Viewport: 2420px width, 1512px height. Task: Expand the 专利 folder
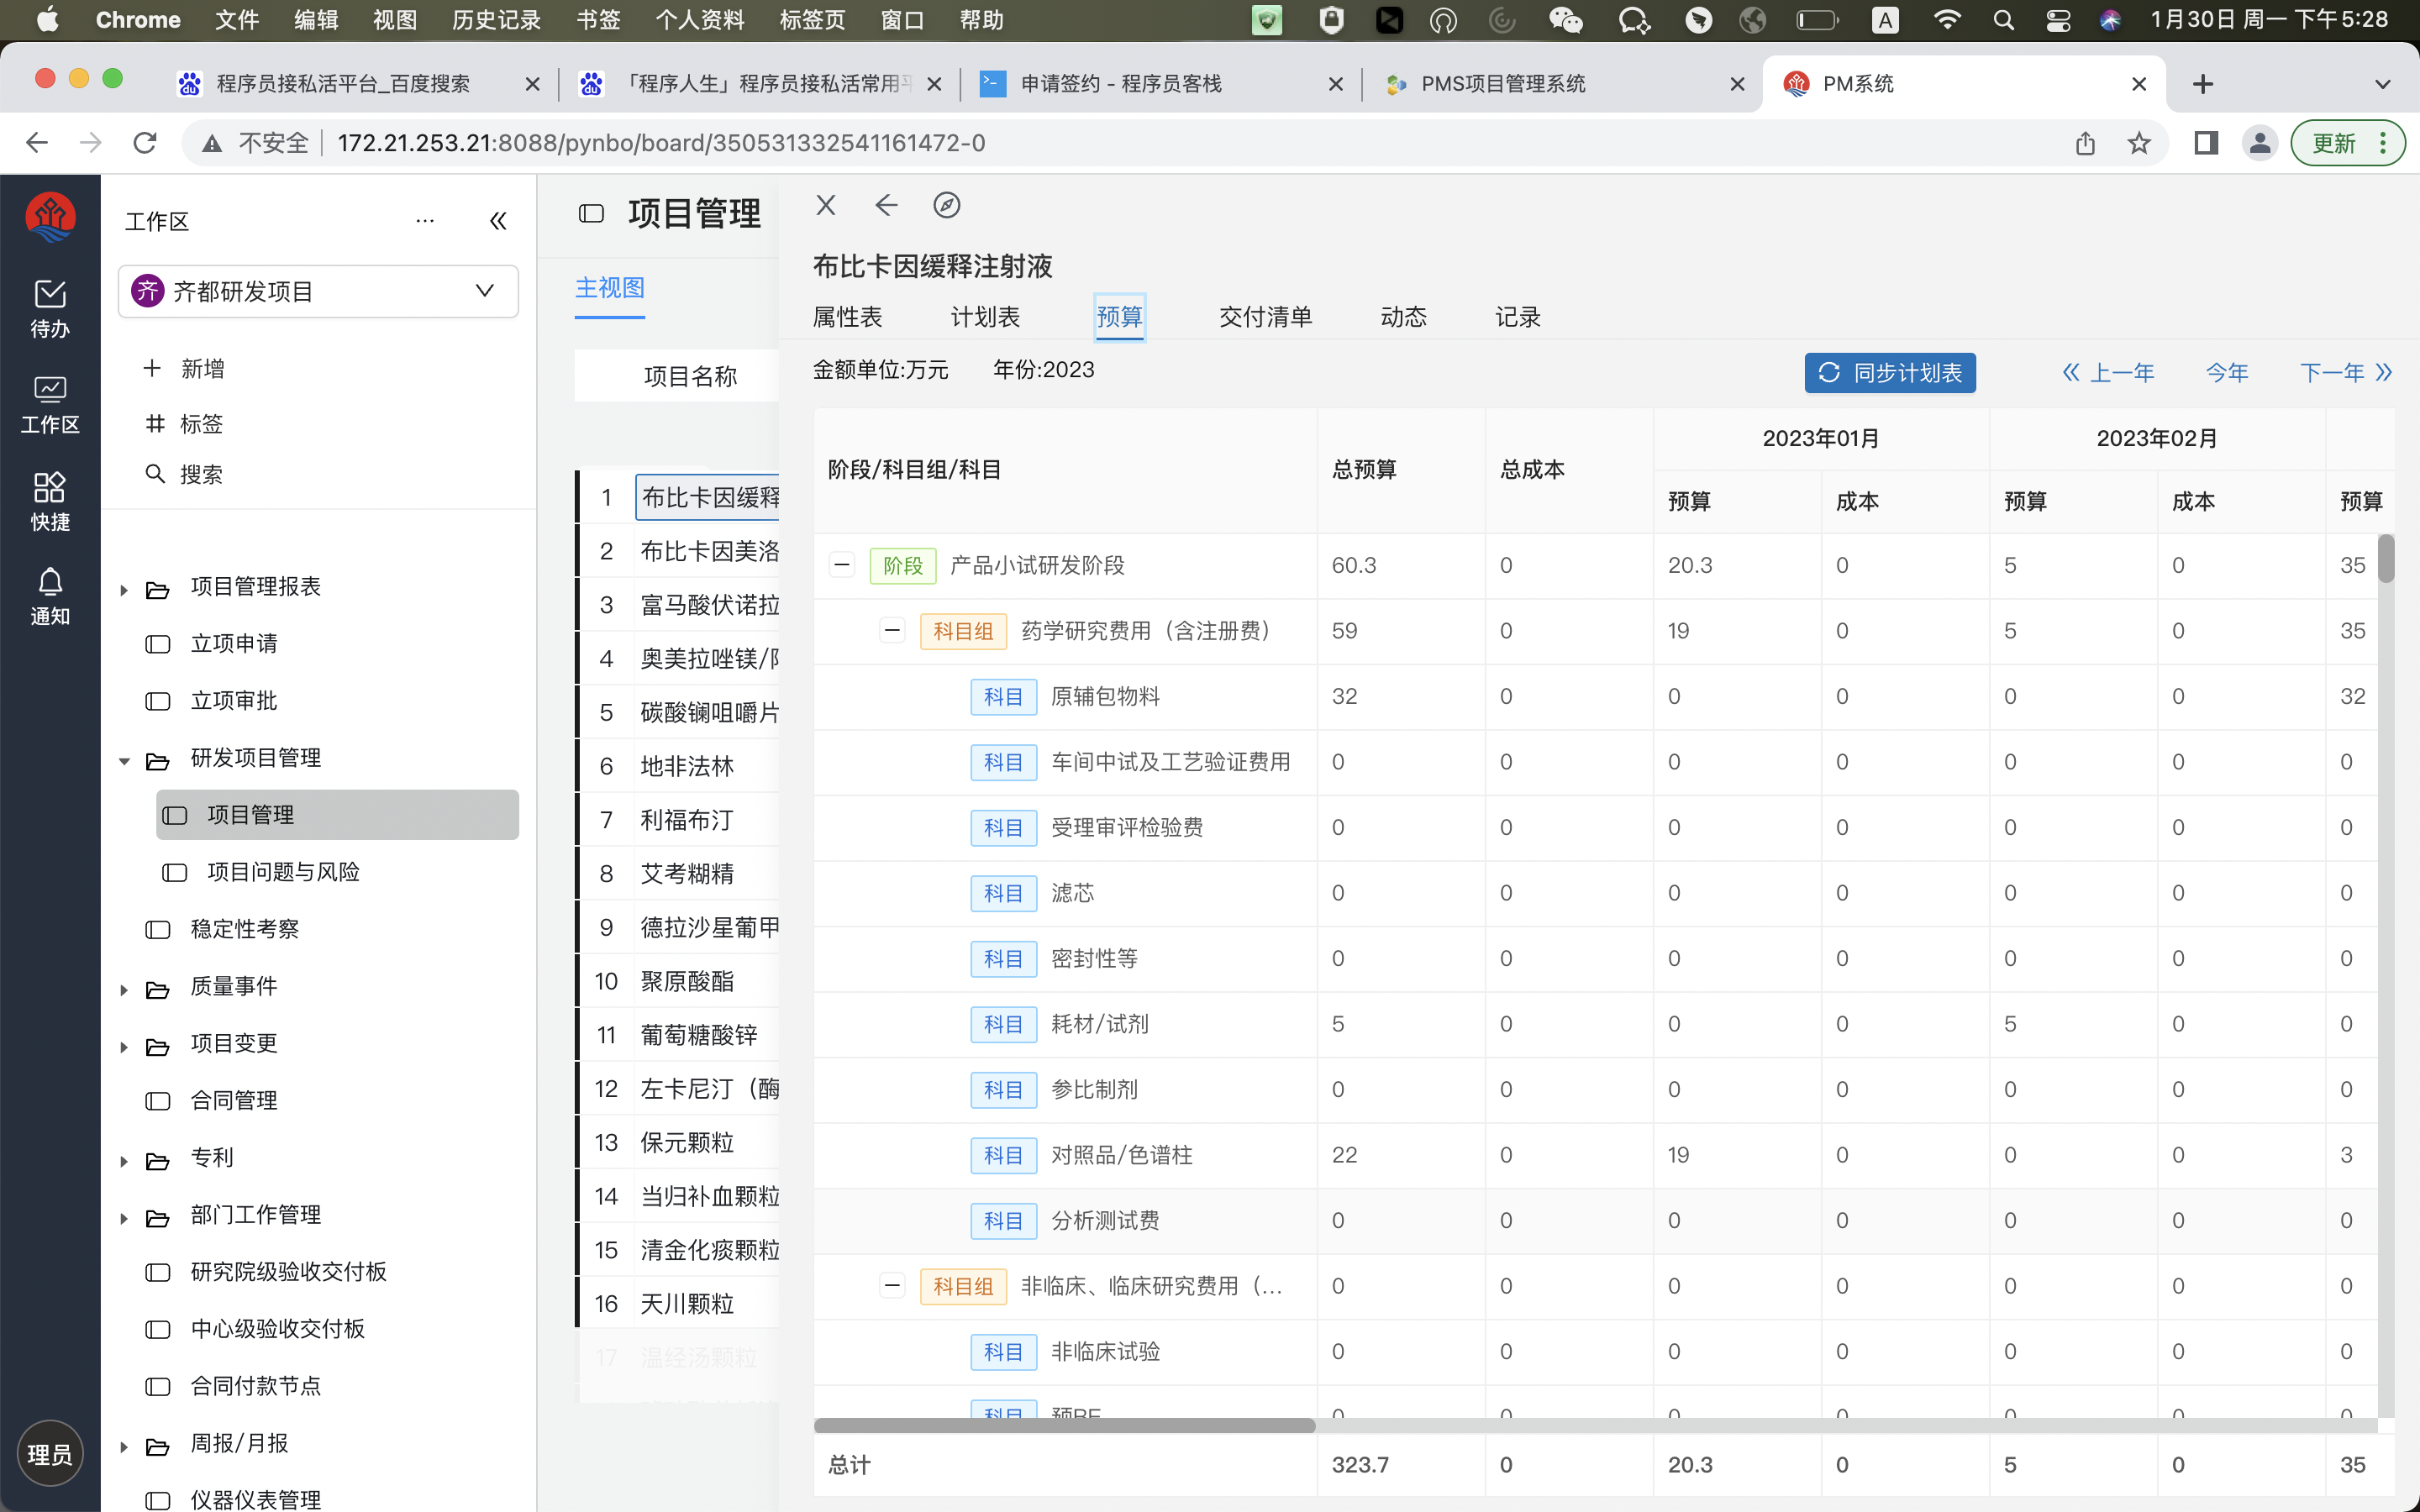tap(124, 1161)
